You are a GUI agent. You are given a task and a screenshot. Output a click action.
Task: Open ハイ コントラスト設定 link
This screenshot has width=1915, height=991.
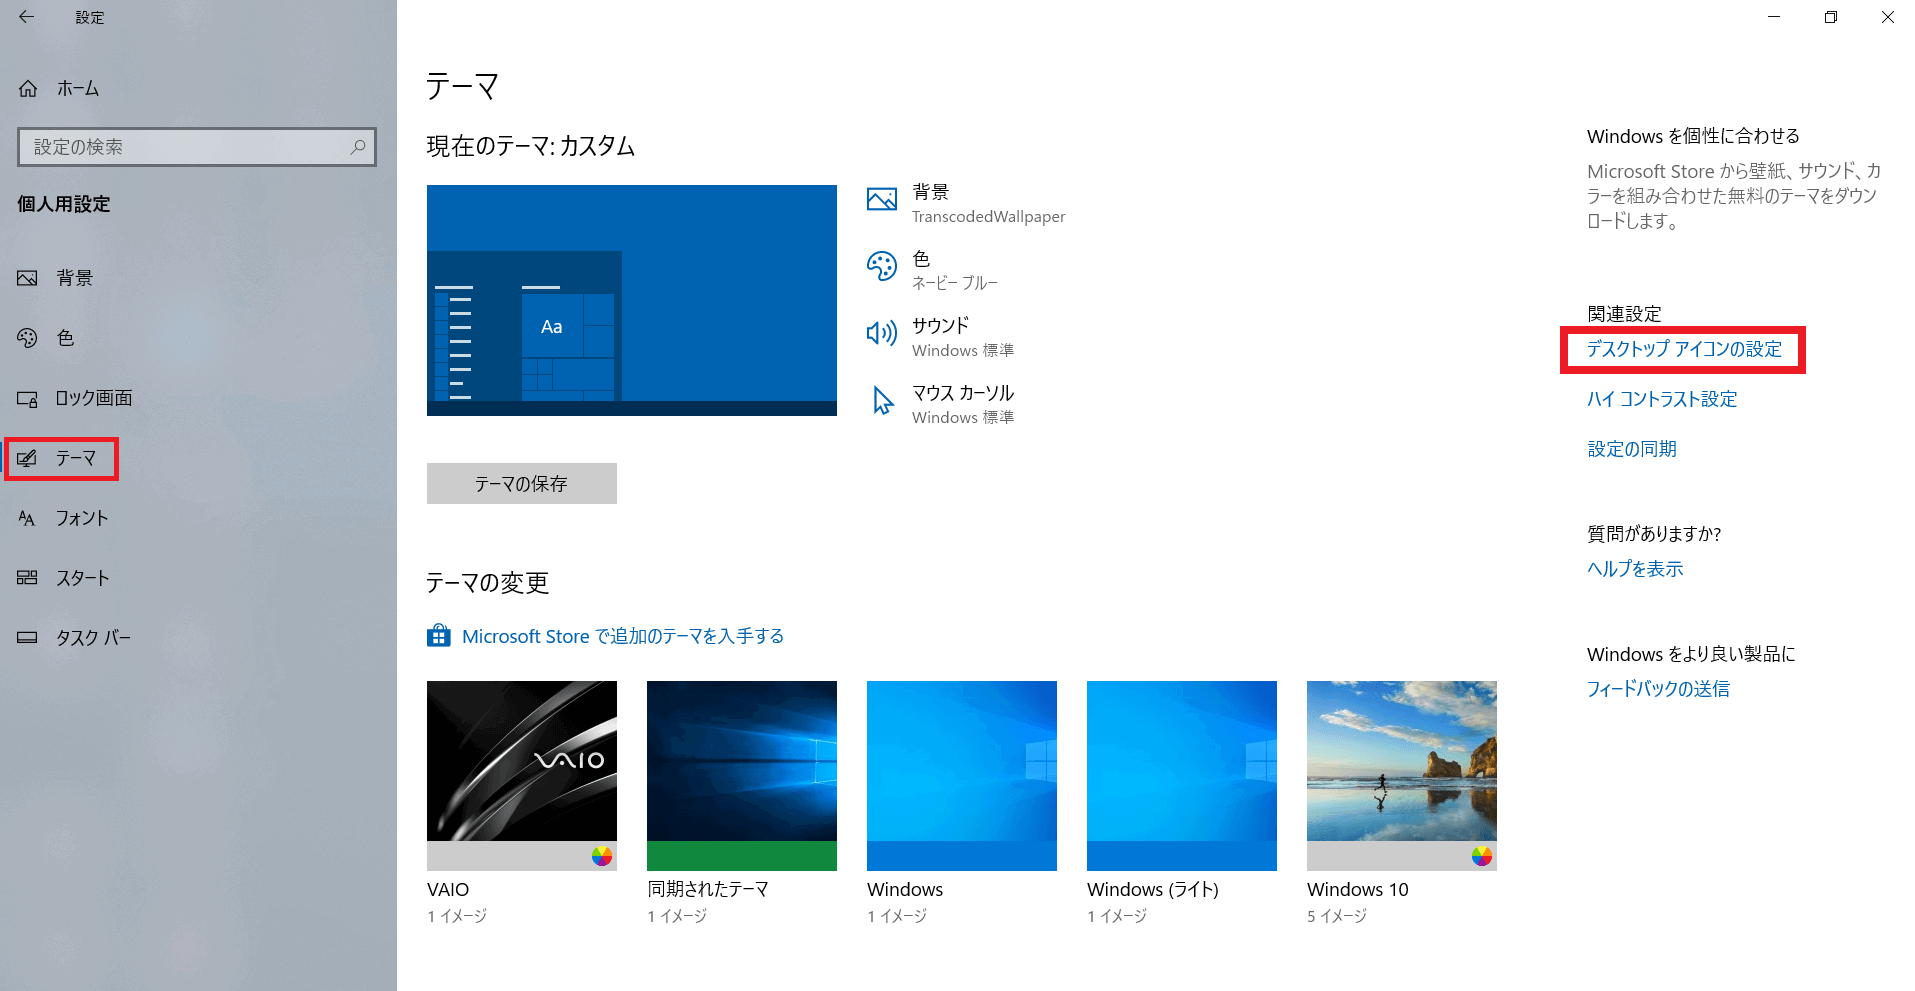[1662, 399]
